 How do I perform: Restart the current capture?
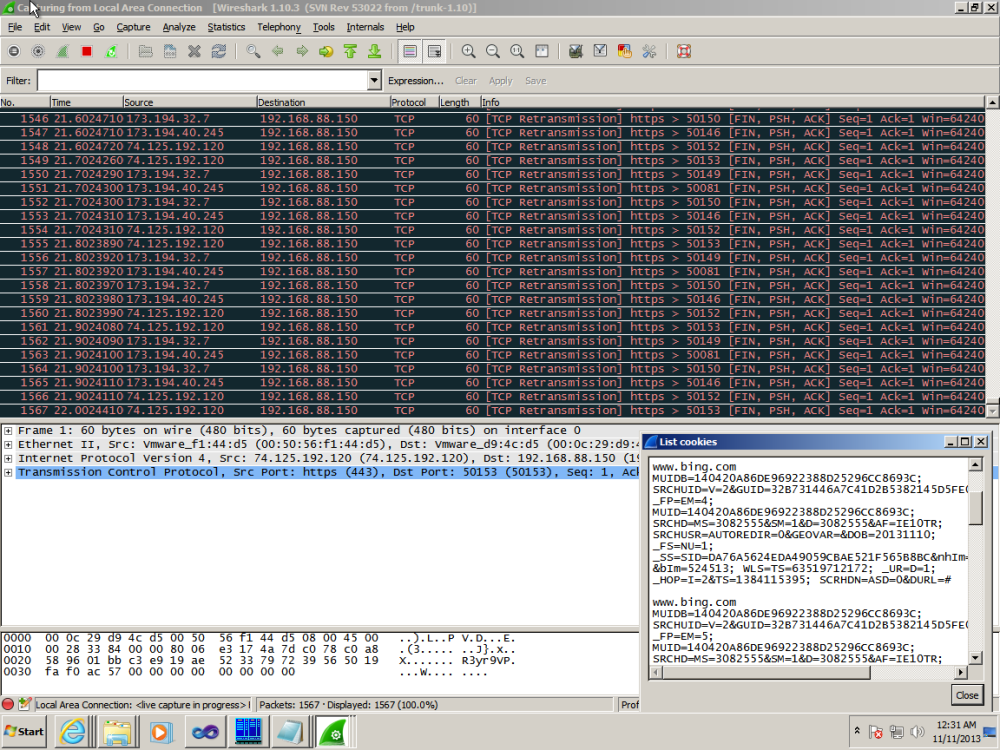tap(112, 51)
